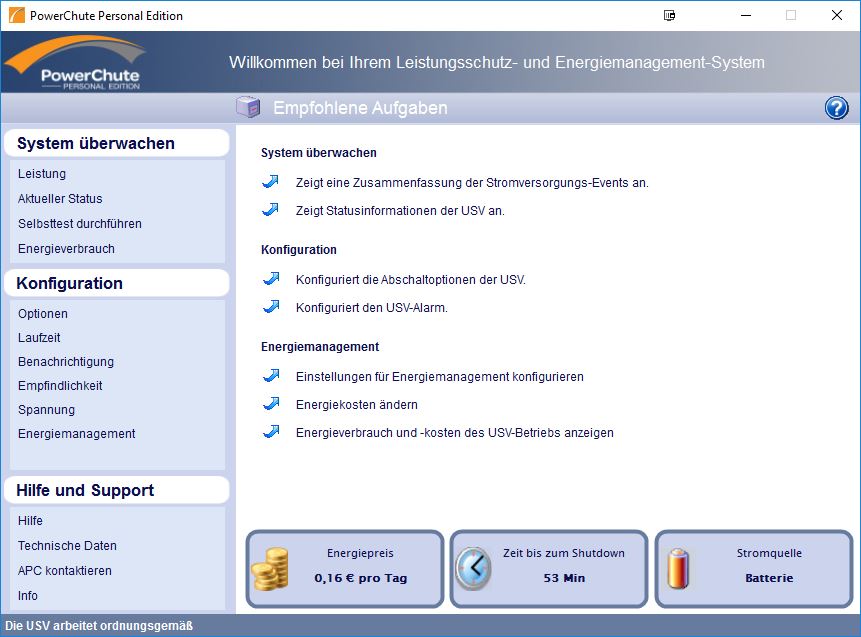
Task: Click the Energiemanagement heading in main panel
Action: click(320, 348)
